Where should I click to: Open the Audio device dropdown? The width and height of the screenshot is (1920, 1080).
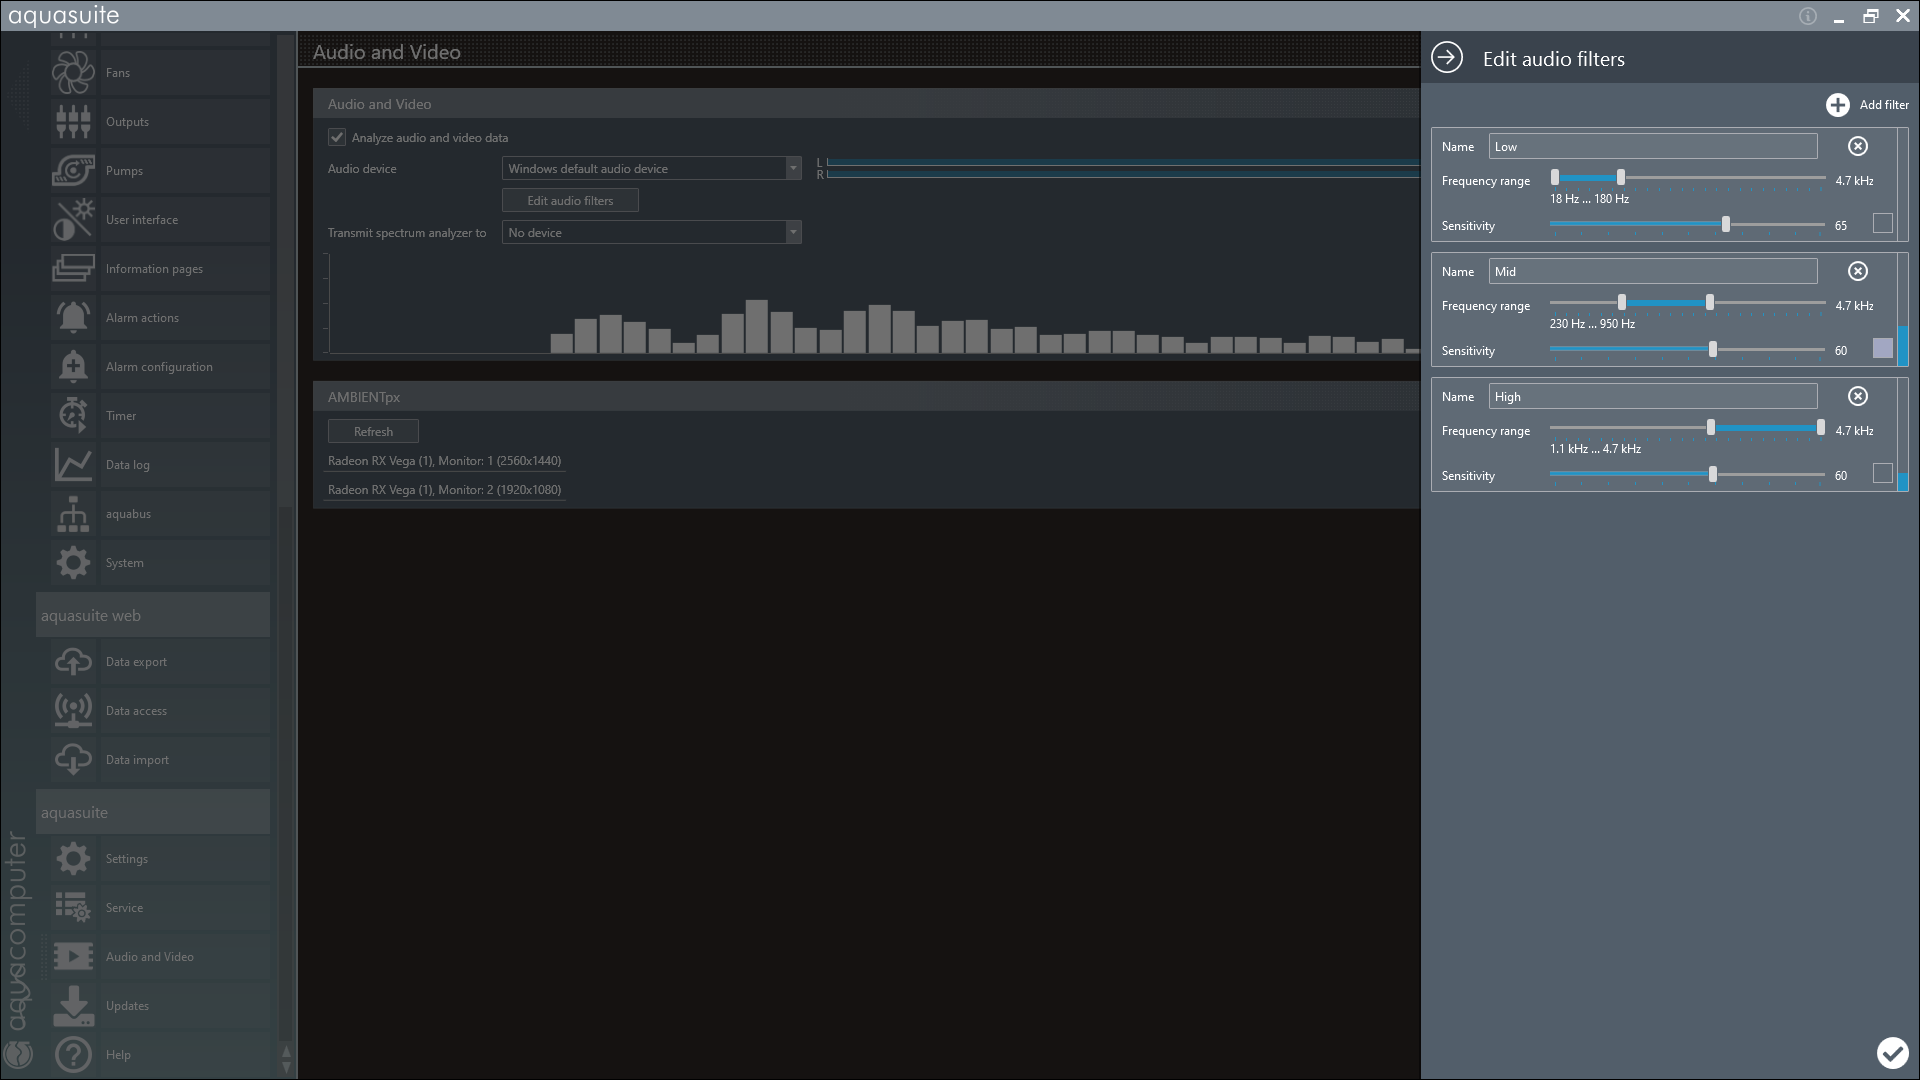tap(651, 168)
